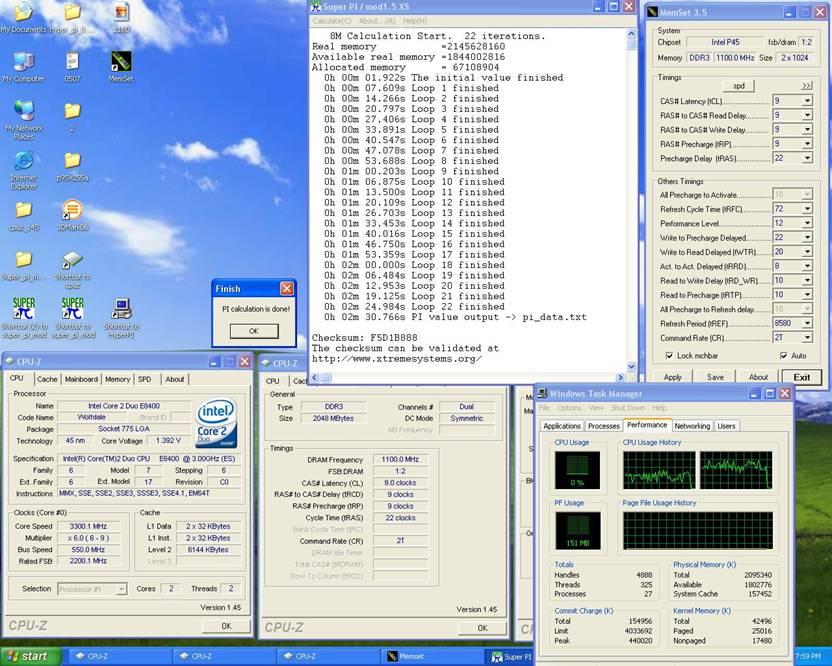Image resolution: width=832 pixels, height=666 pixels.
Task: Open the CAS# Latency (tCL) dropdown
Action: coord(807,101)
